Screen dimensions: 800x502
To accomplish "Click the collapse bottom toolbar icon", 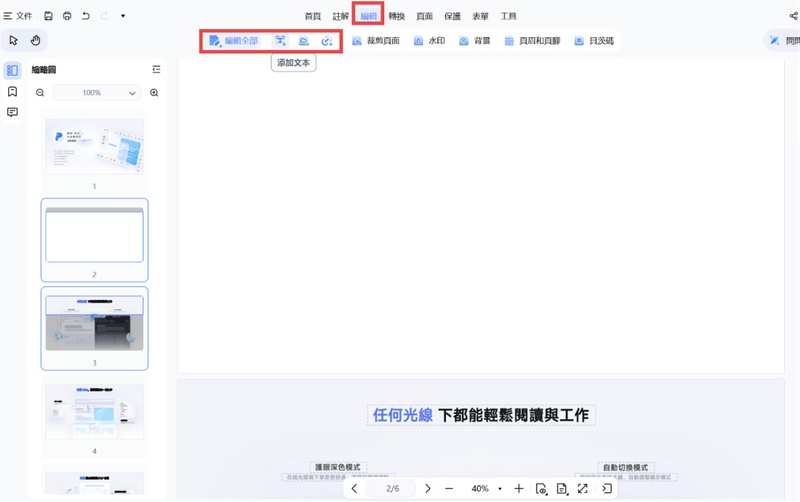I will (607, 488).
